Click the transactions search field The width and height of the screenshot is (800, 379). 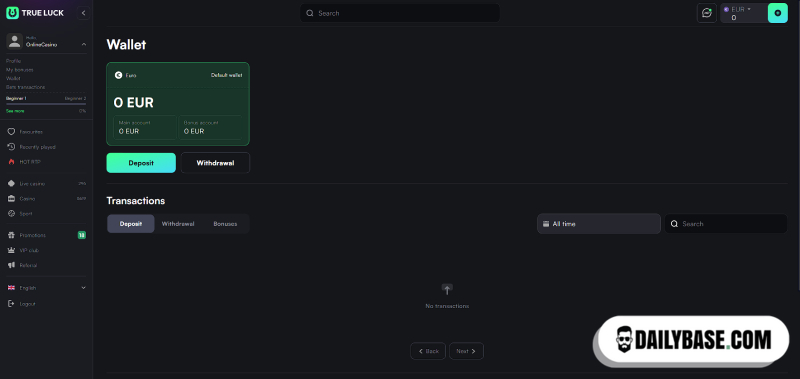tap(726, 224)
